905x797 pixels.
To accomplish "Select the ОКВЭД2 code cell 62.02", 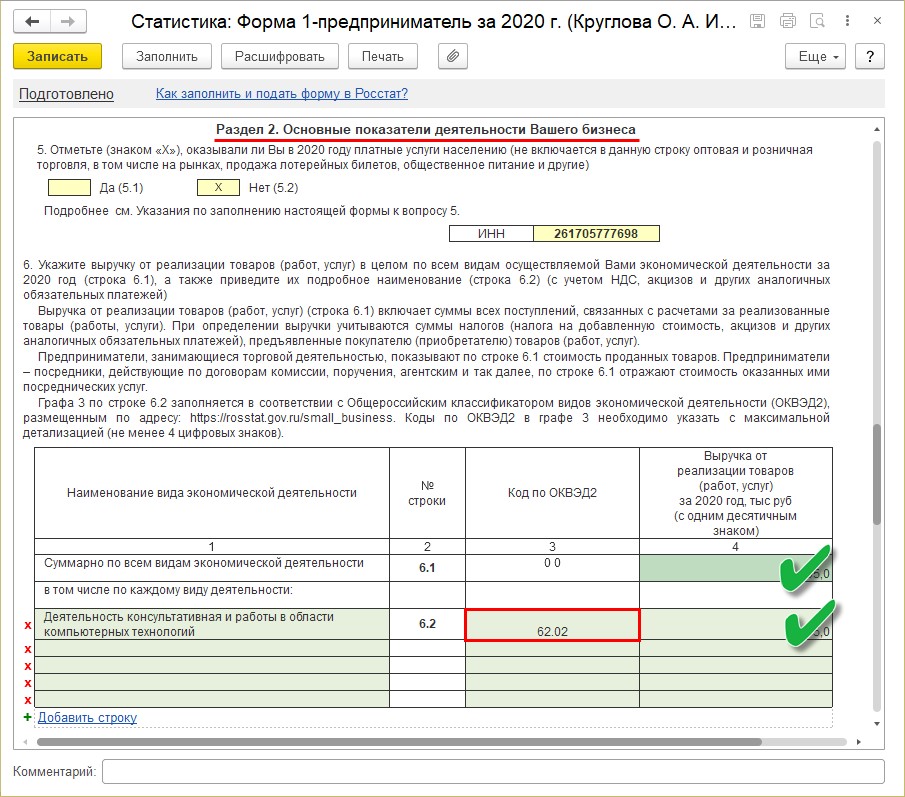I will pyautogui.click(x=552, y=624).
